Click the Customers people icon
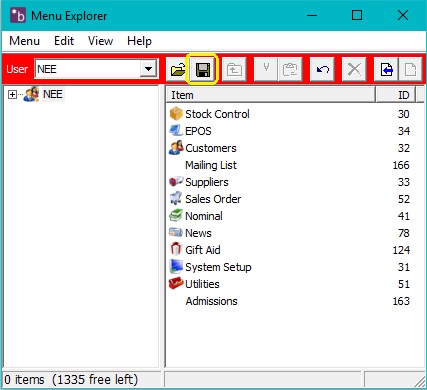 (176, 148)
